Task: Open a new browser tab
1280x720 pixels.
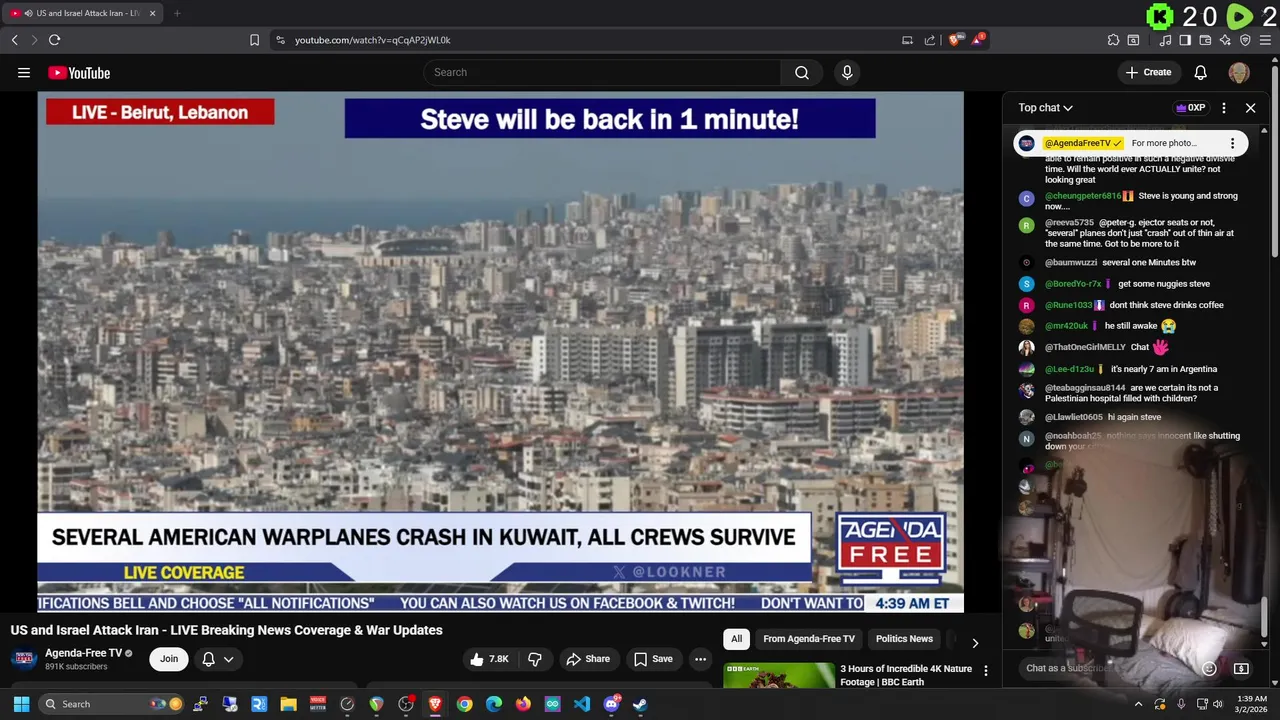Action: coord(177,13)
